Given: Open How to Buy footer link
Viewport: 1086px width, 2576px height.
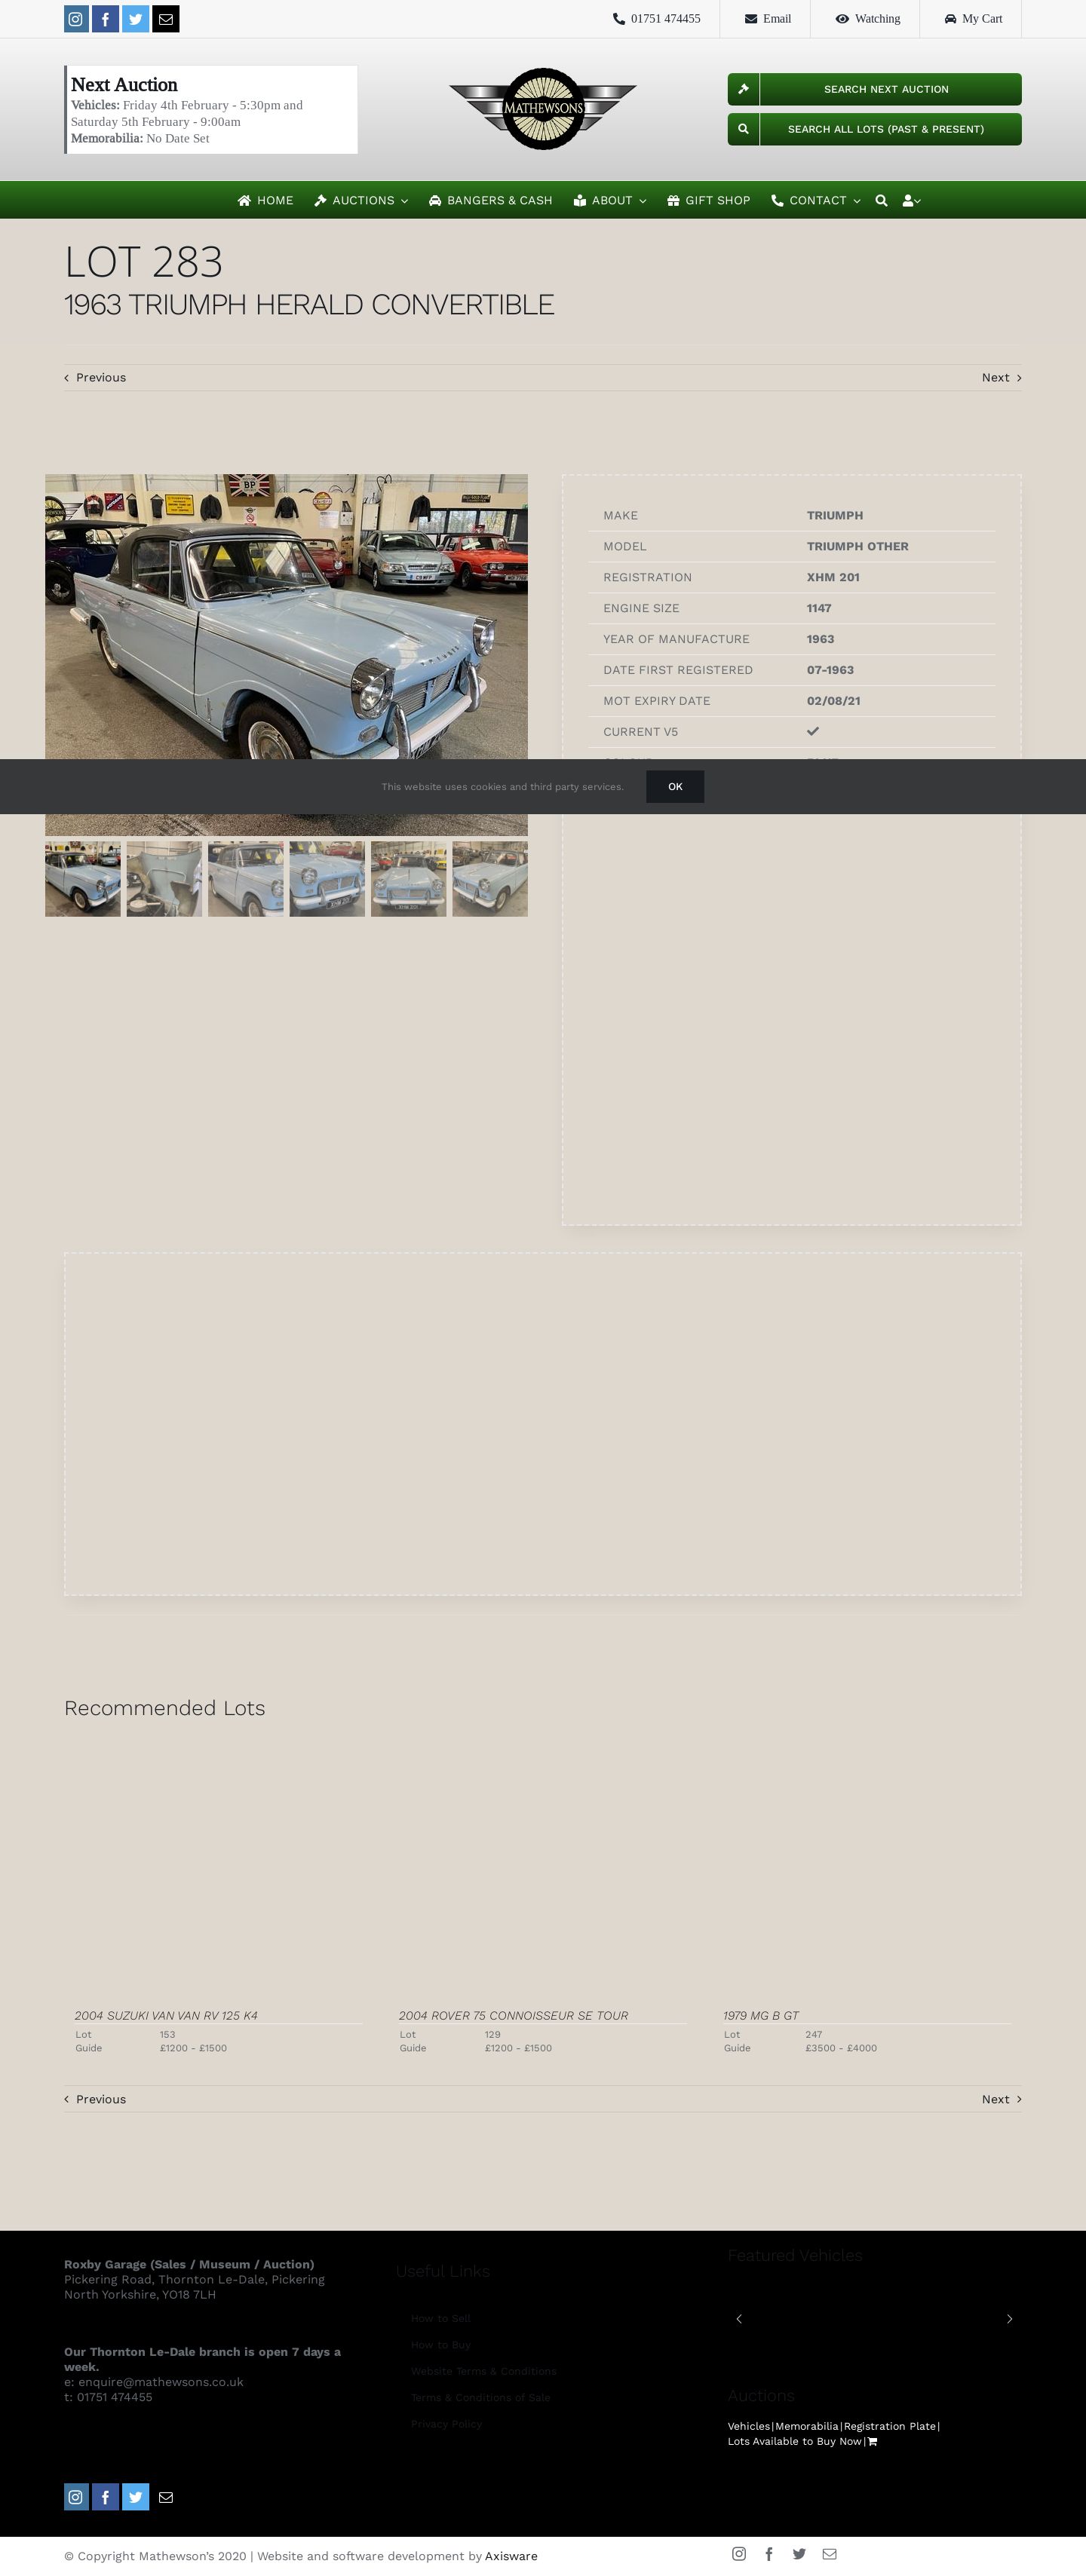Looking at the screenshot, I should pos(441,2344).
